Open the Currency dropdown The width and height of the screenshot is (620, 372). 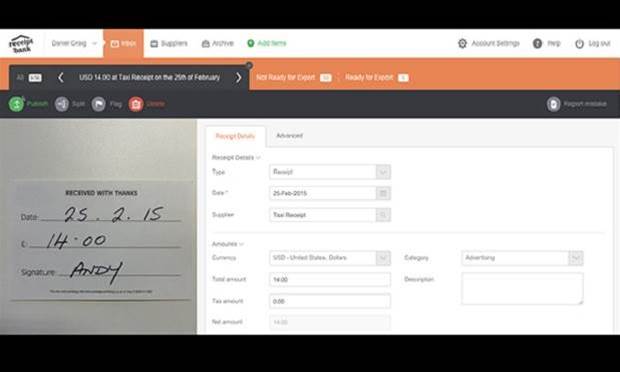point(330,258)
